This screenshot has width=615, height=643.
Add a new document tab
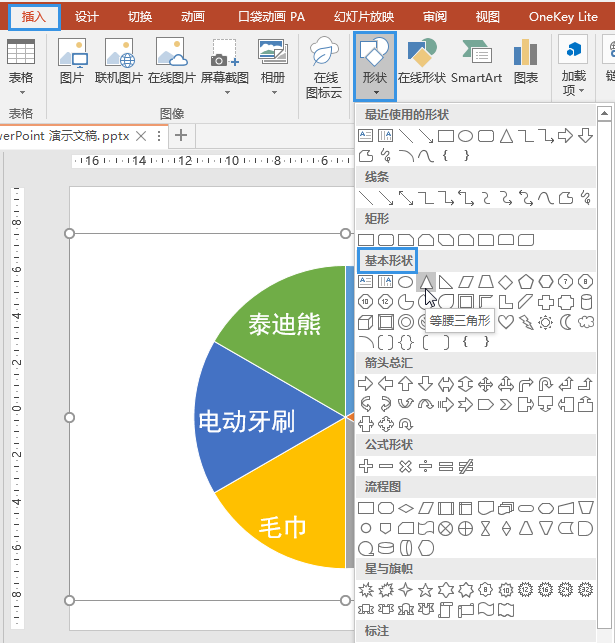coord(181,135)
